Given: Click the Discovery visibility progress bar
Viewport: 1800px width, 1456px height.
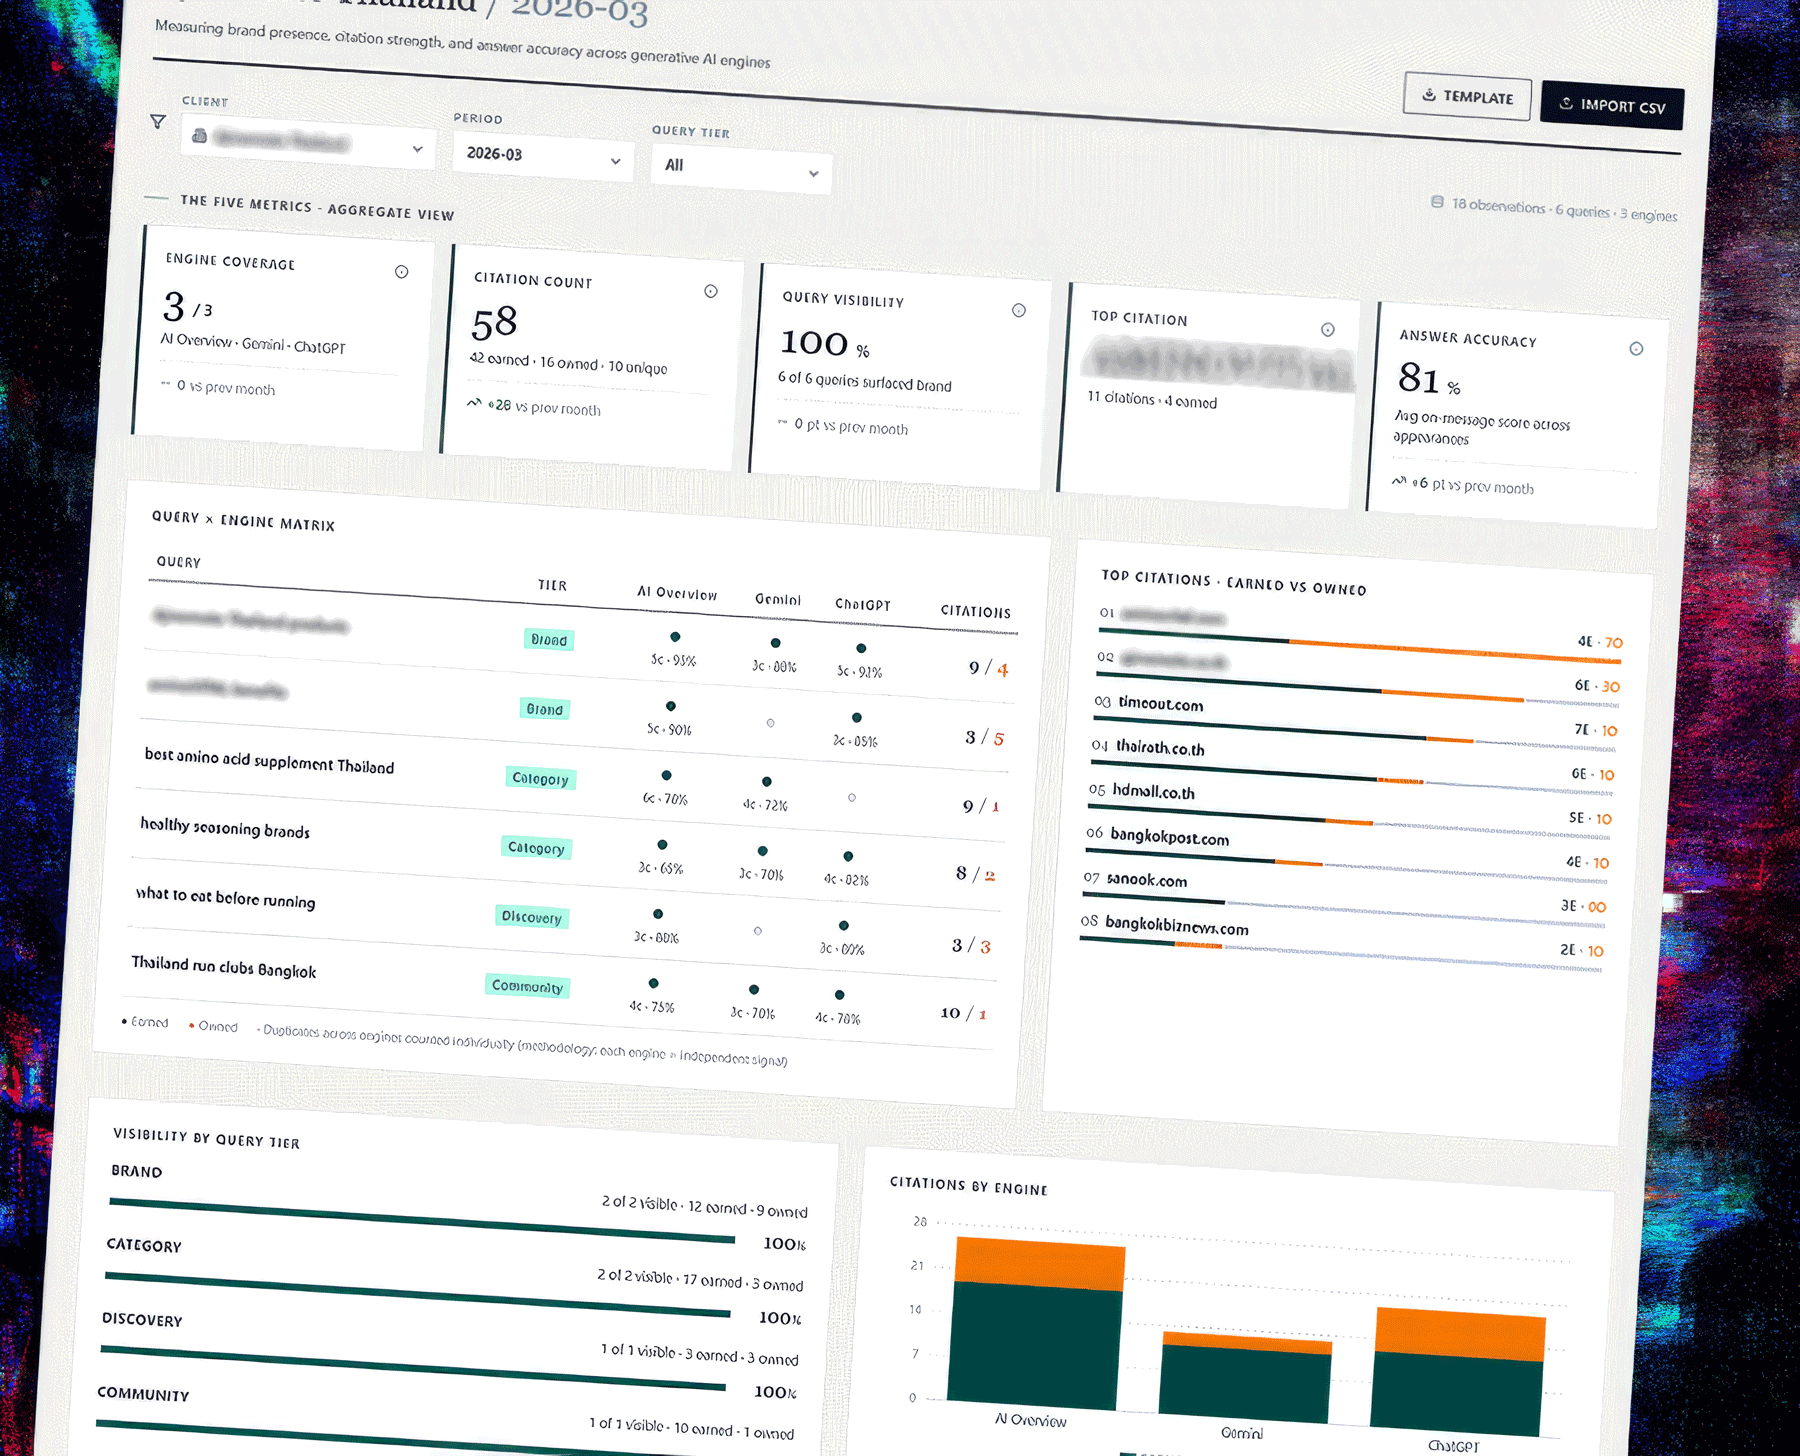Looking at the screenshot, I should pos(414,1368).
